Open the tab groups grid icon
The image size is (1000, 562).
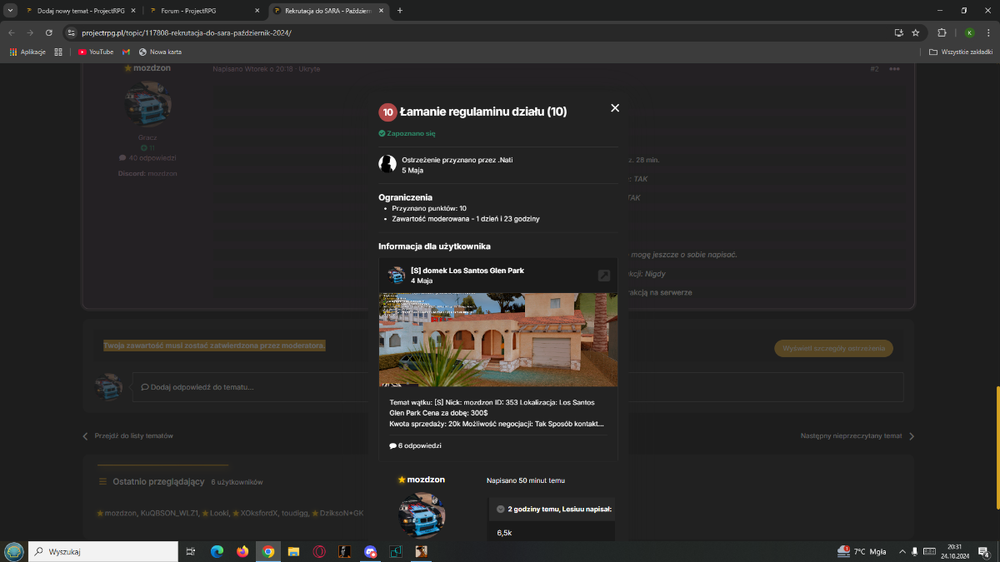tap(58, 52)
